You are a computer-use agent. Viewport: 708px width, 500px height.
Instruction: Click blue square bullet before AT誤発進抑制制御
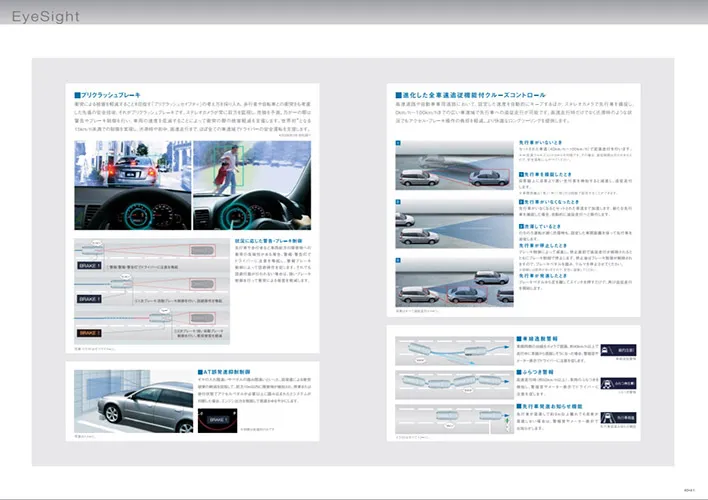click(200, 372)
